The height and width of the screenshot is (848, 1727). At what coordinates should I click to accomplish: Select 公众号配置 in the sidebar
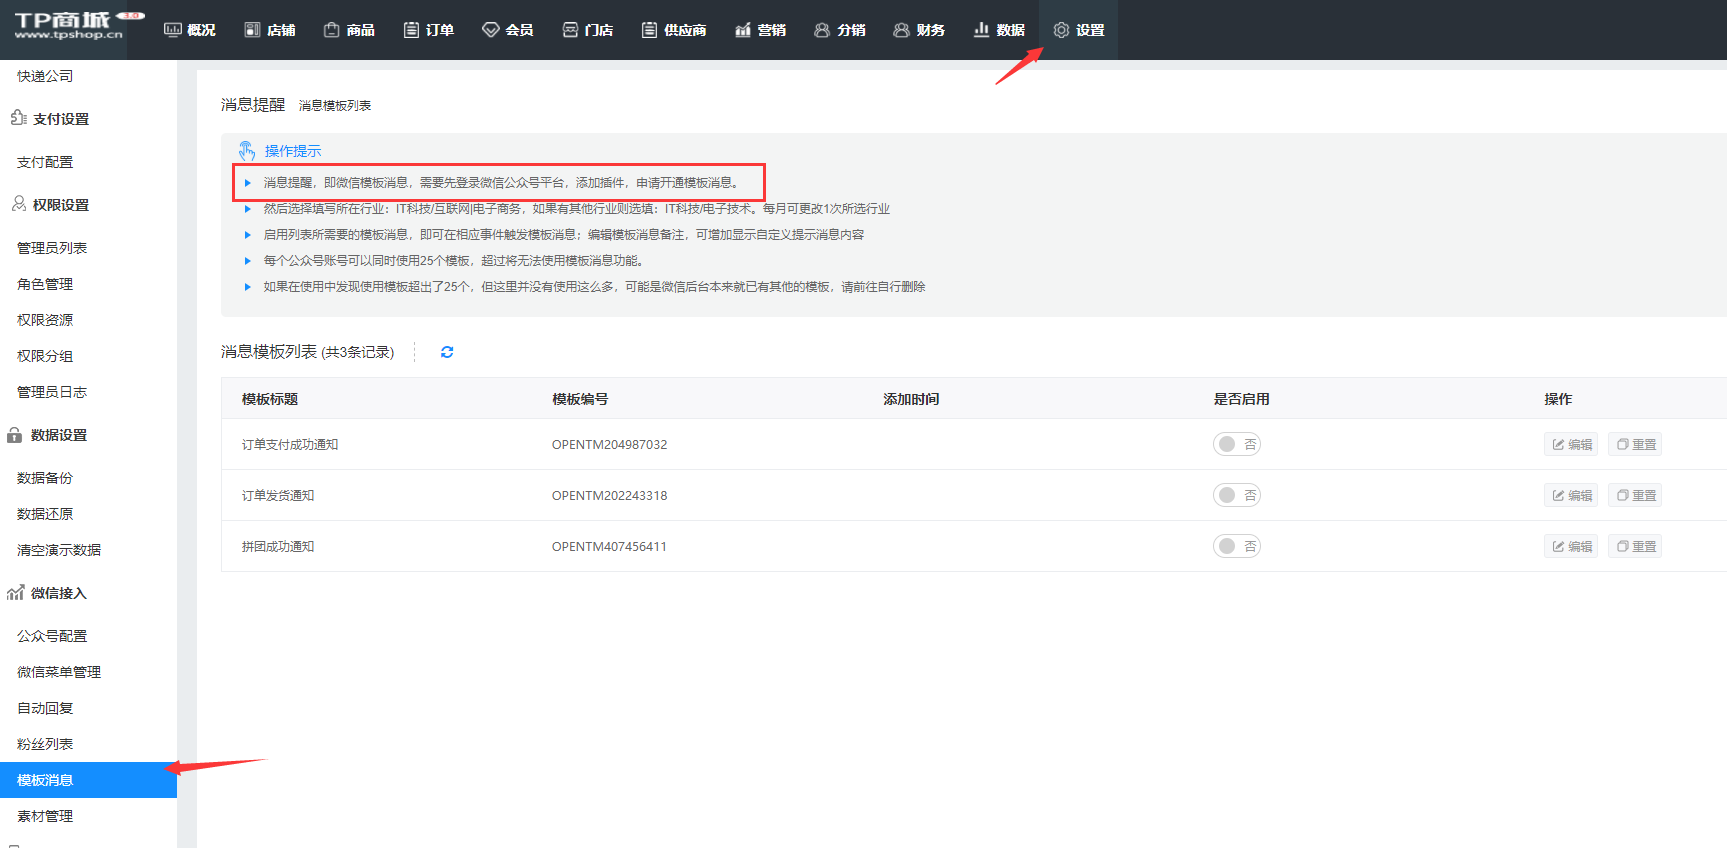coord(52,636)
